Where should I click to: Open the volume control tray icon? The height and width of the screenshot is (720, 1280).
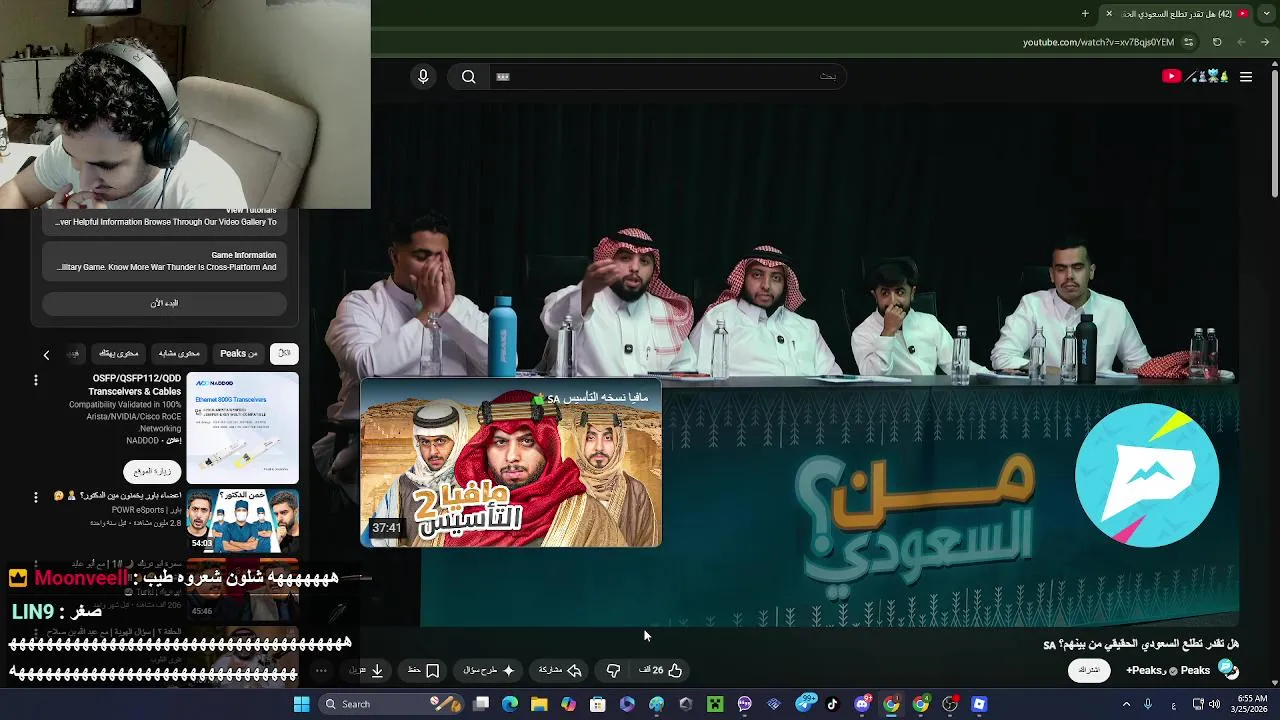click(x=1214, y=704)
